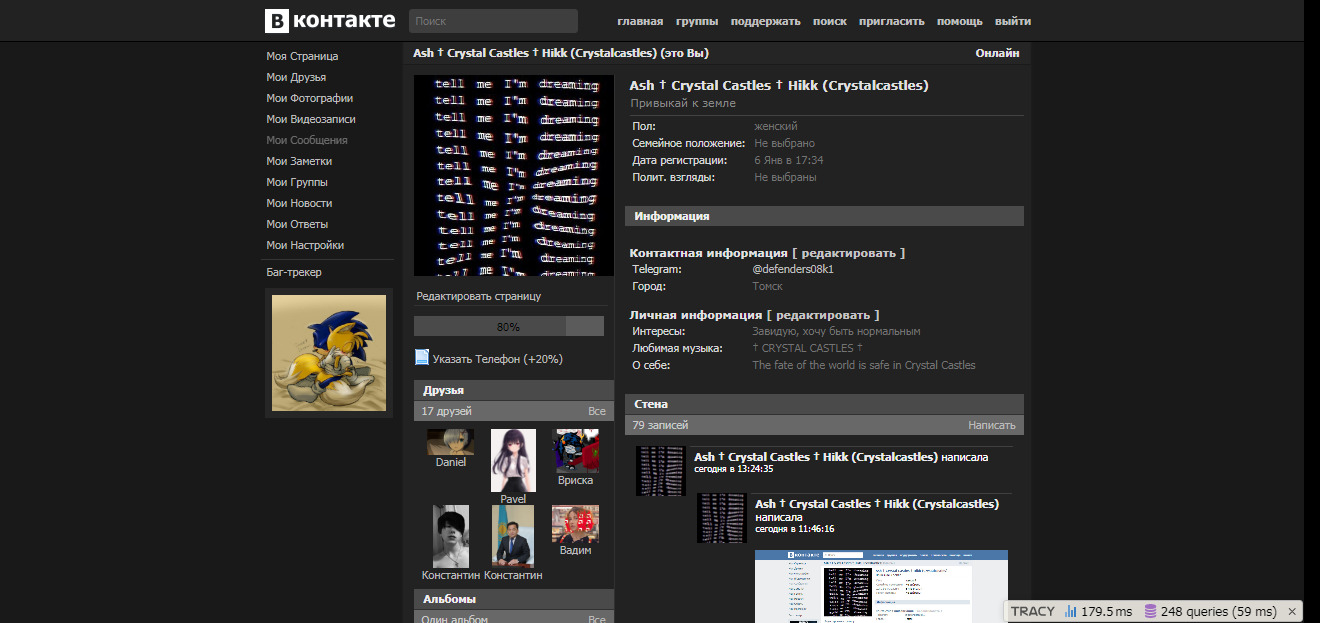Open группы in top navigation

coord(697,21)
